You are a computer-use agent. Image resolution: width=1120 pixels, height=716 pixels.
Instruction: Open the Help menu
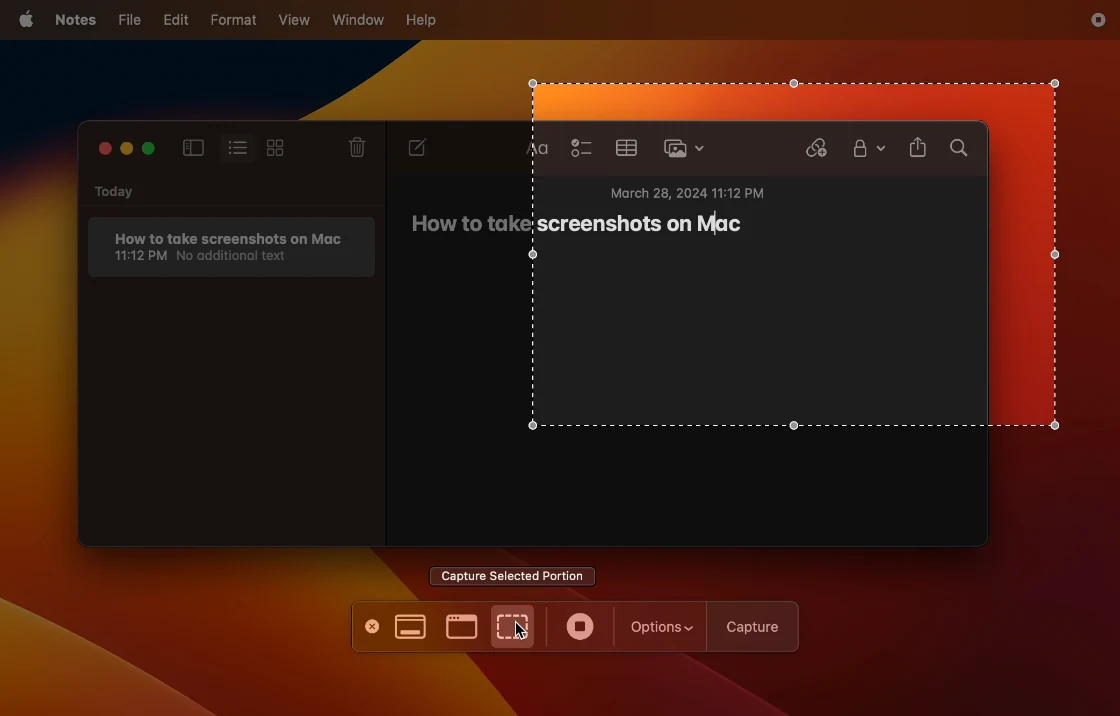(421, 20)
